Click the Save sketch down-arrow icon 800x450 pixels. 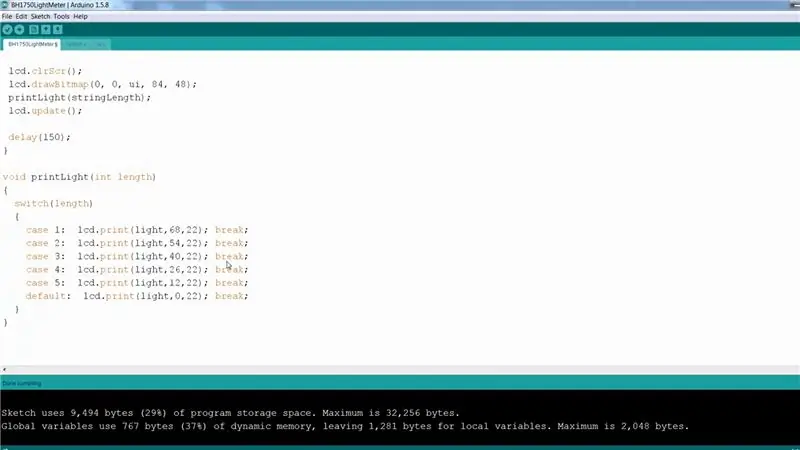click(x=58, y=30)
